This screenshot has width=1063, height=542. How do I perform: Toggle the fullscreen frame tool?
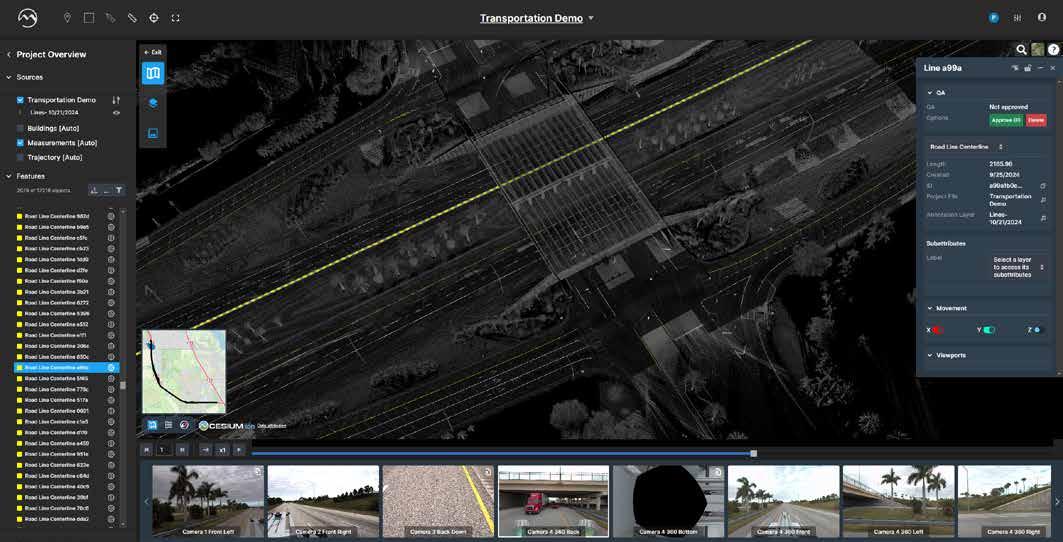tap(176, 18)
